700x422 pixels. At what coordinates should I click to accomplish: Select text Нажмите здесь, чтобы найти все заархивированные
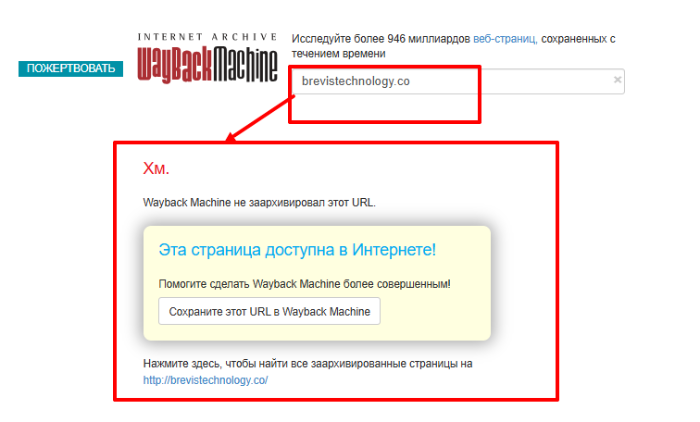[275, 364]
